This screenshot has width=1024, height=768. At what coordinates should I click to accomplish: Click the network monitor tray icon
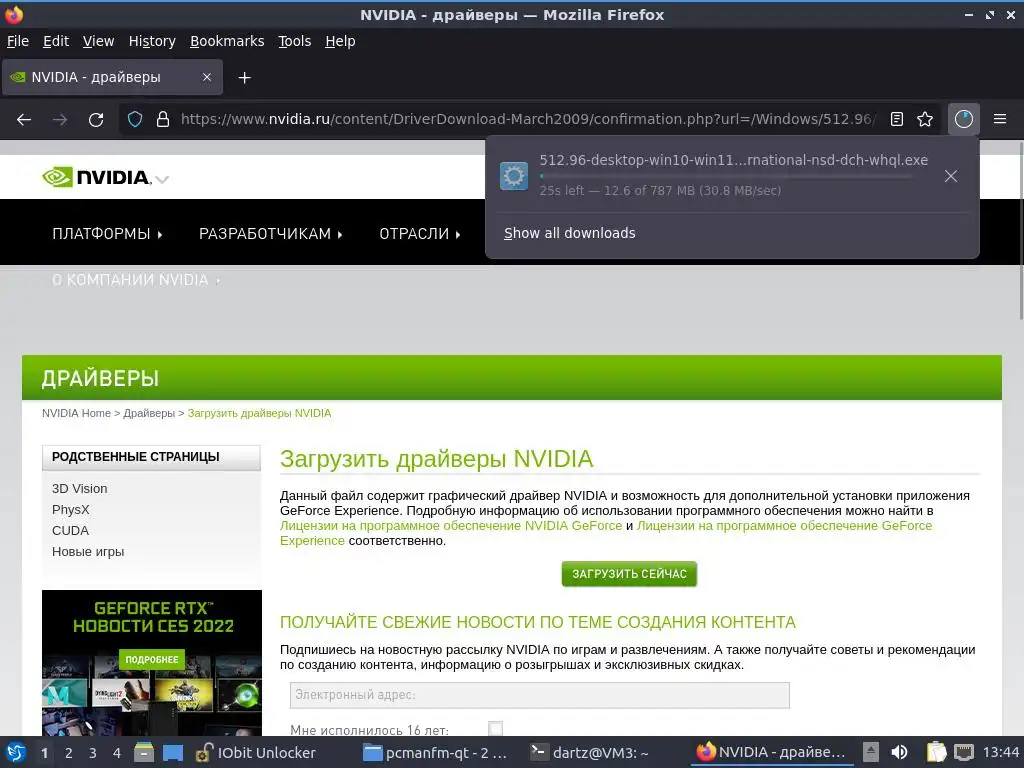[x=964, y=752]
